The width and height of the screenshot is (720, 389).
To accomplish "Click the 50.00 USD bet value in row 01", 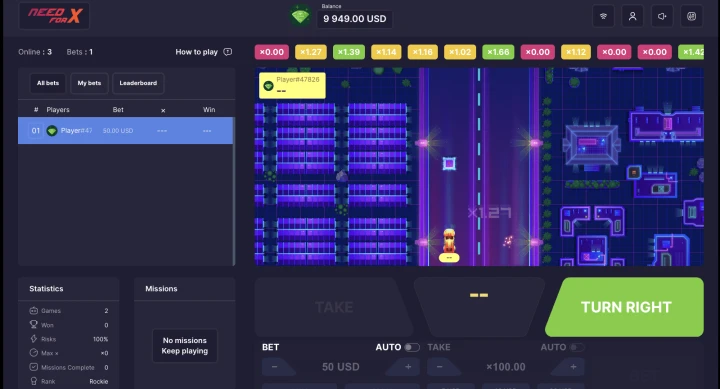I will [118, 131].
